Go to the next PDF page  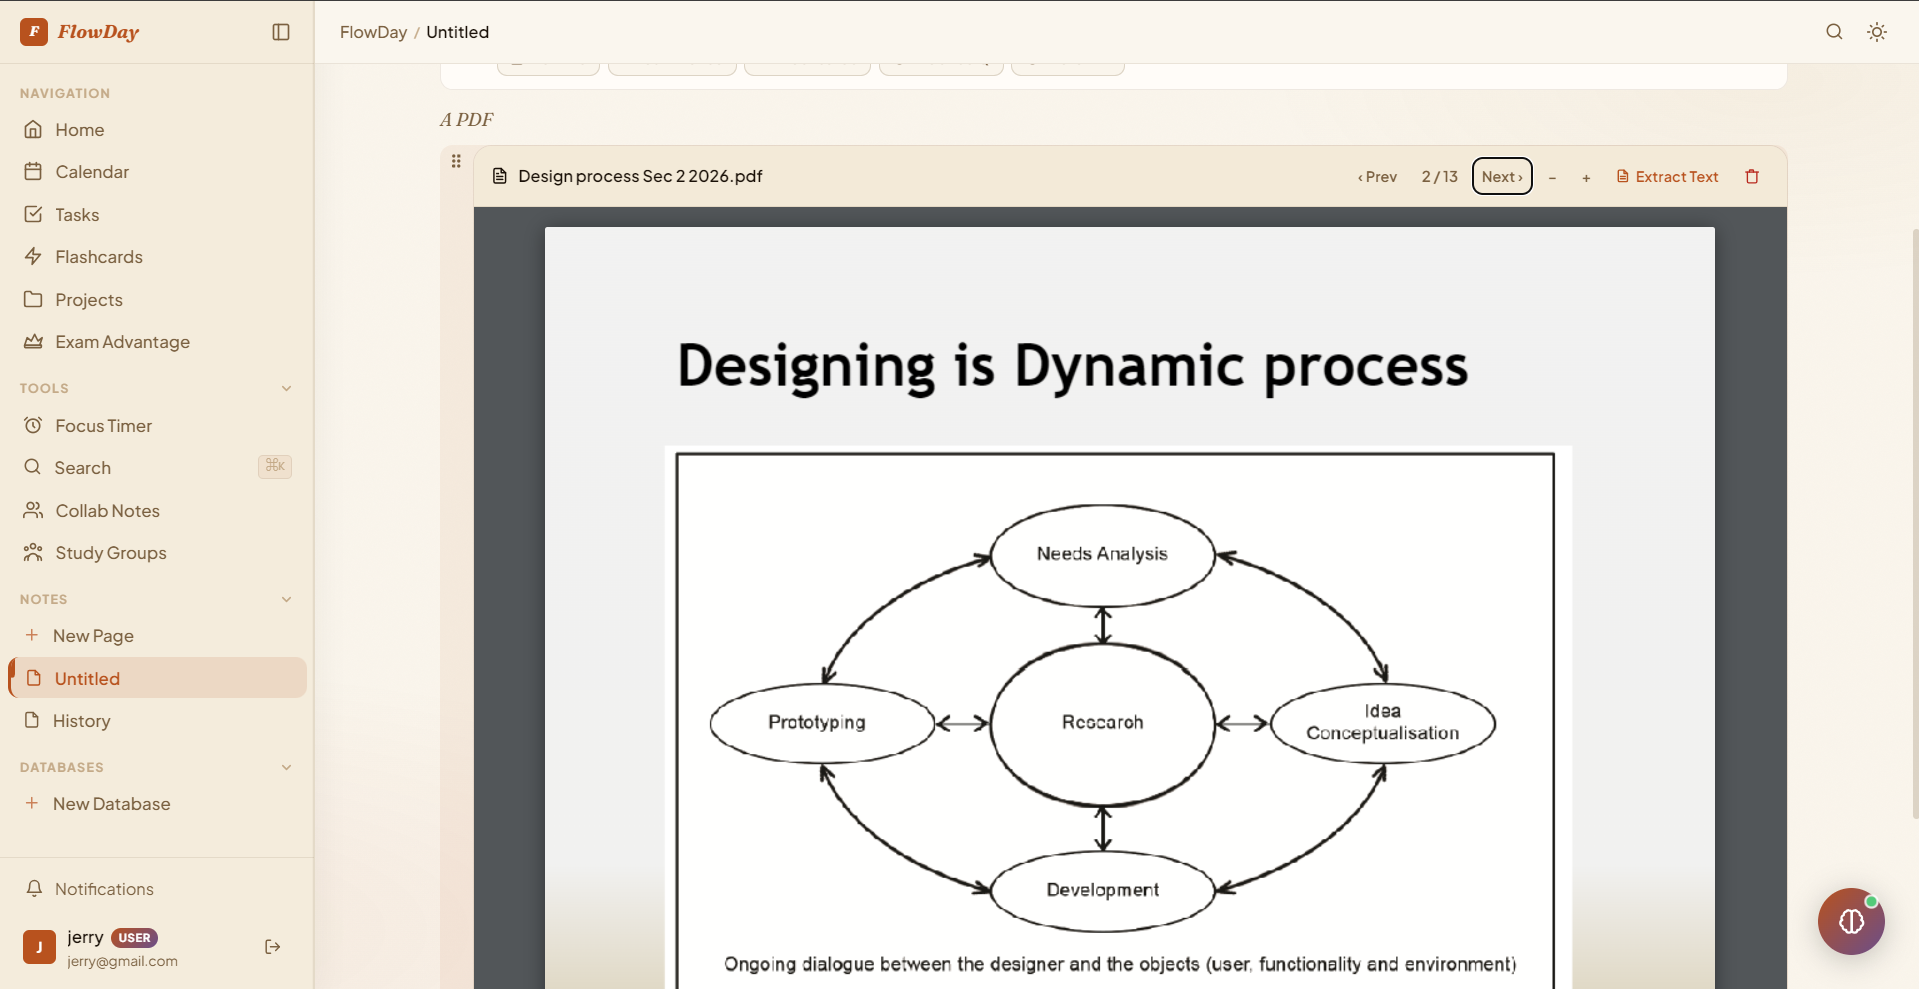pyautogui.click(x=1502, y=176)
